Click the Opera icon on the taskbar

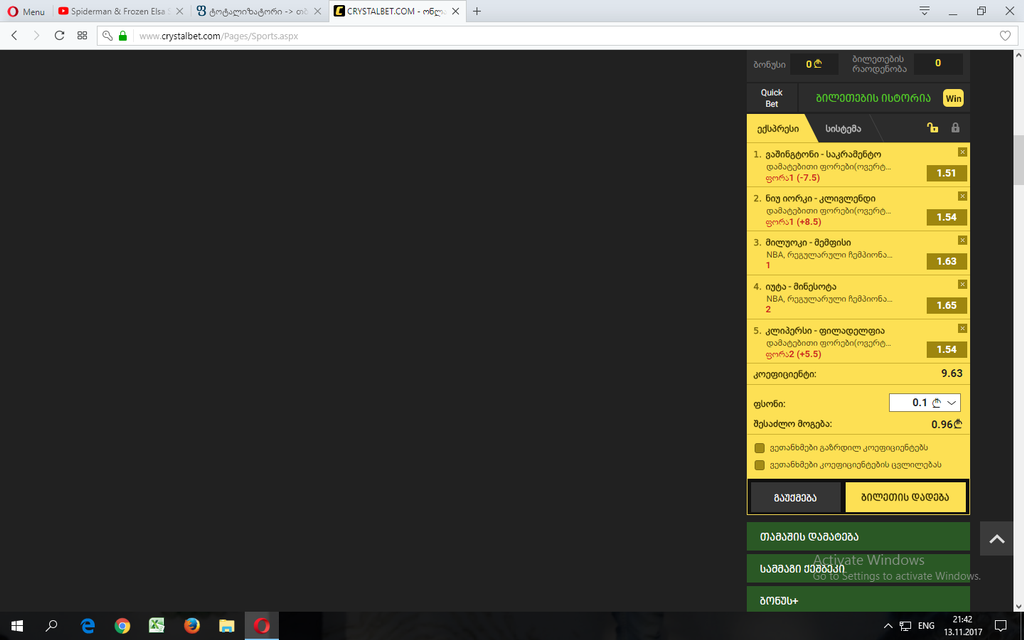point(262,626)
